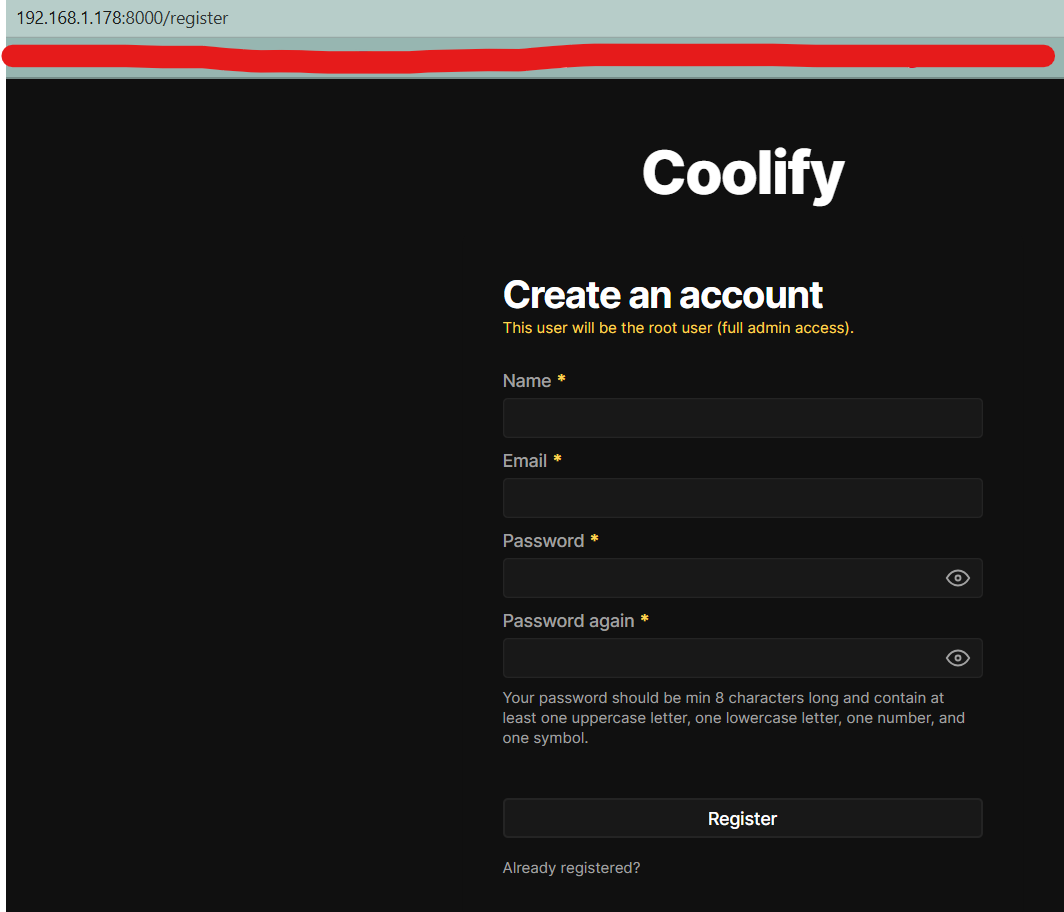The image size is (1064, 912).
Task: Open the Already registered? link
Action: point(571,868)
